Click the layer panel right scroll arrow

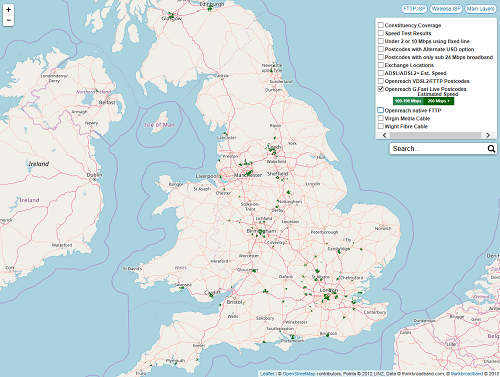click(x=488, y=135)
